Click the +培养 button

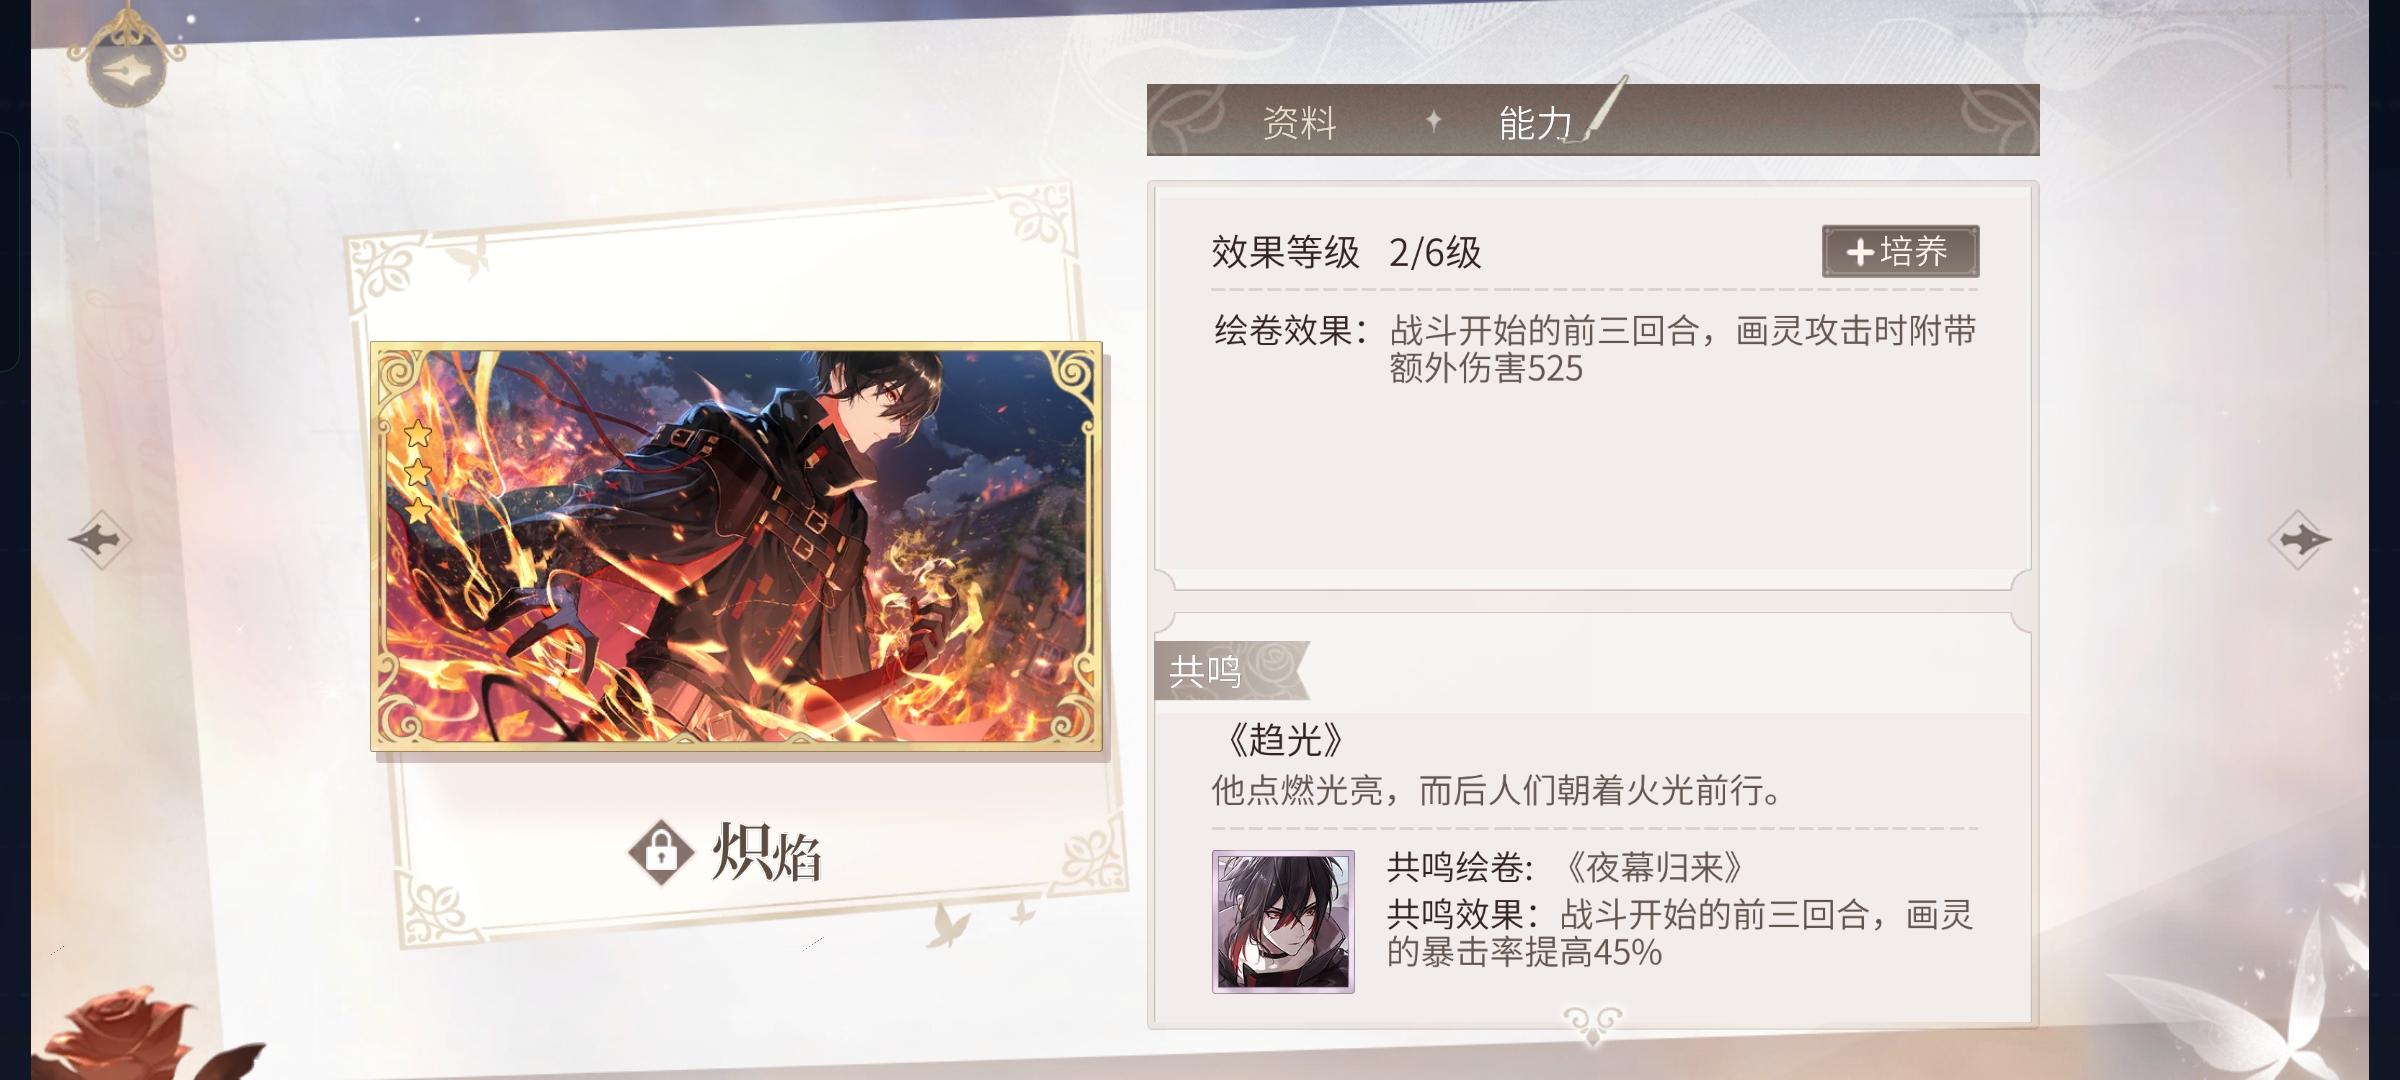(x=1900, y=251)
